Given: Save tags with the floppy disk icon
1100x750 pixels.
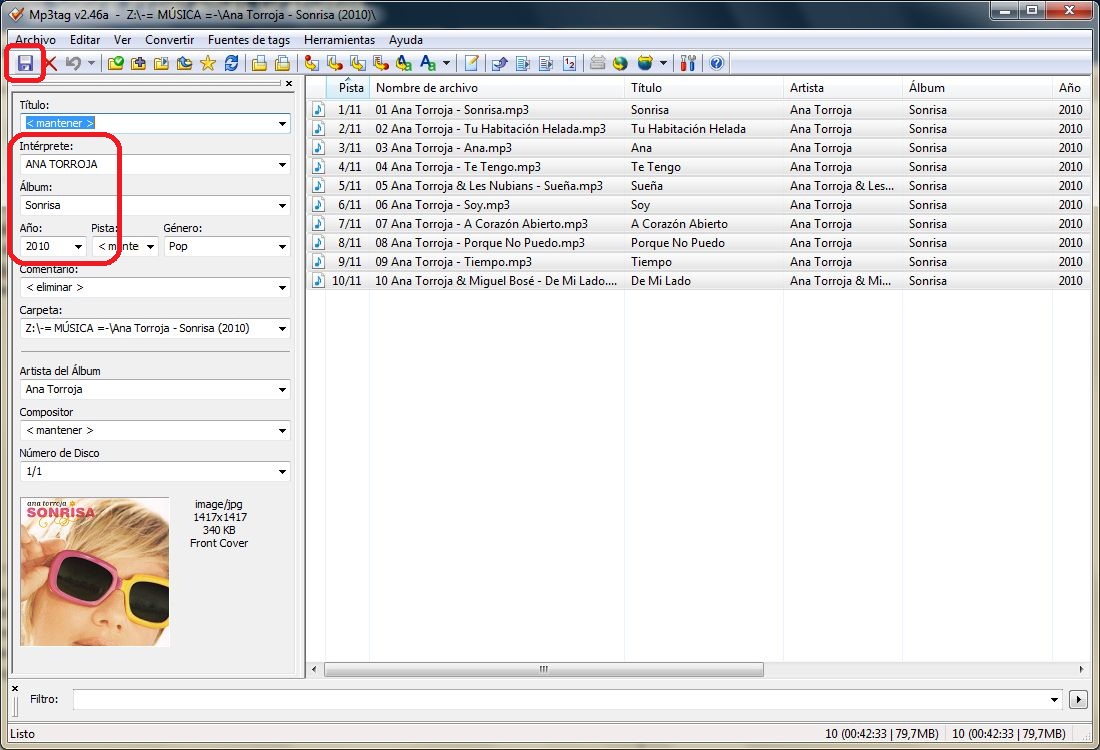Looking at the screenshot, I should pyautogui.click(x=25, y=63).
